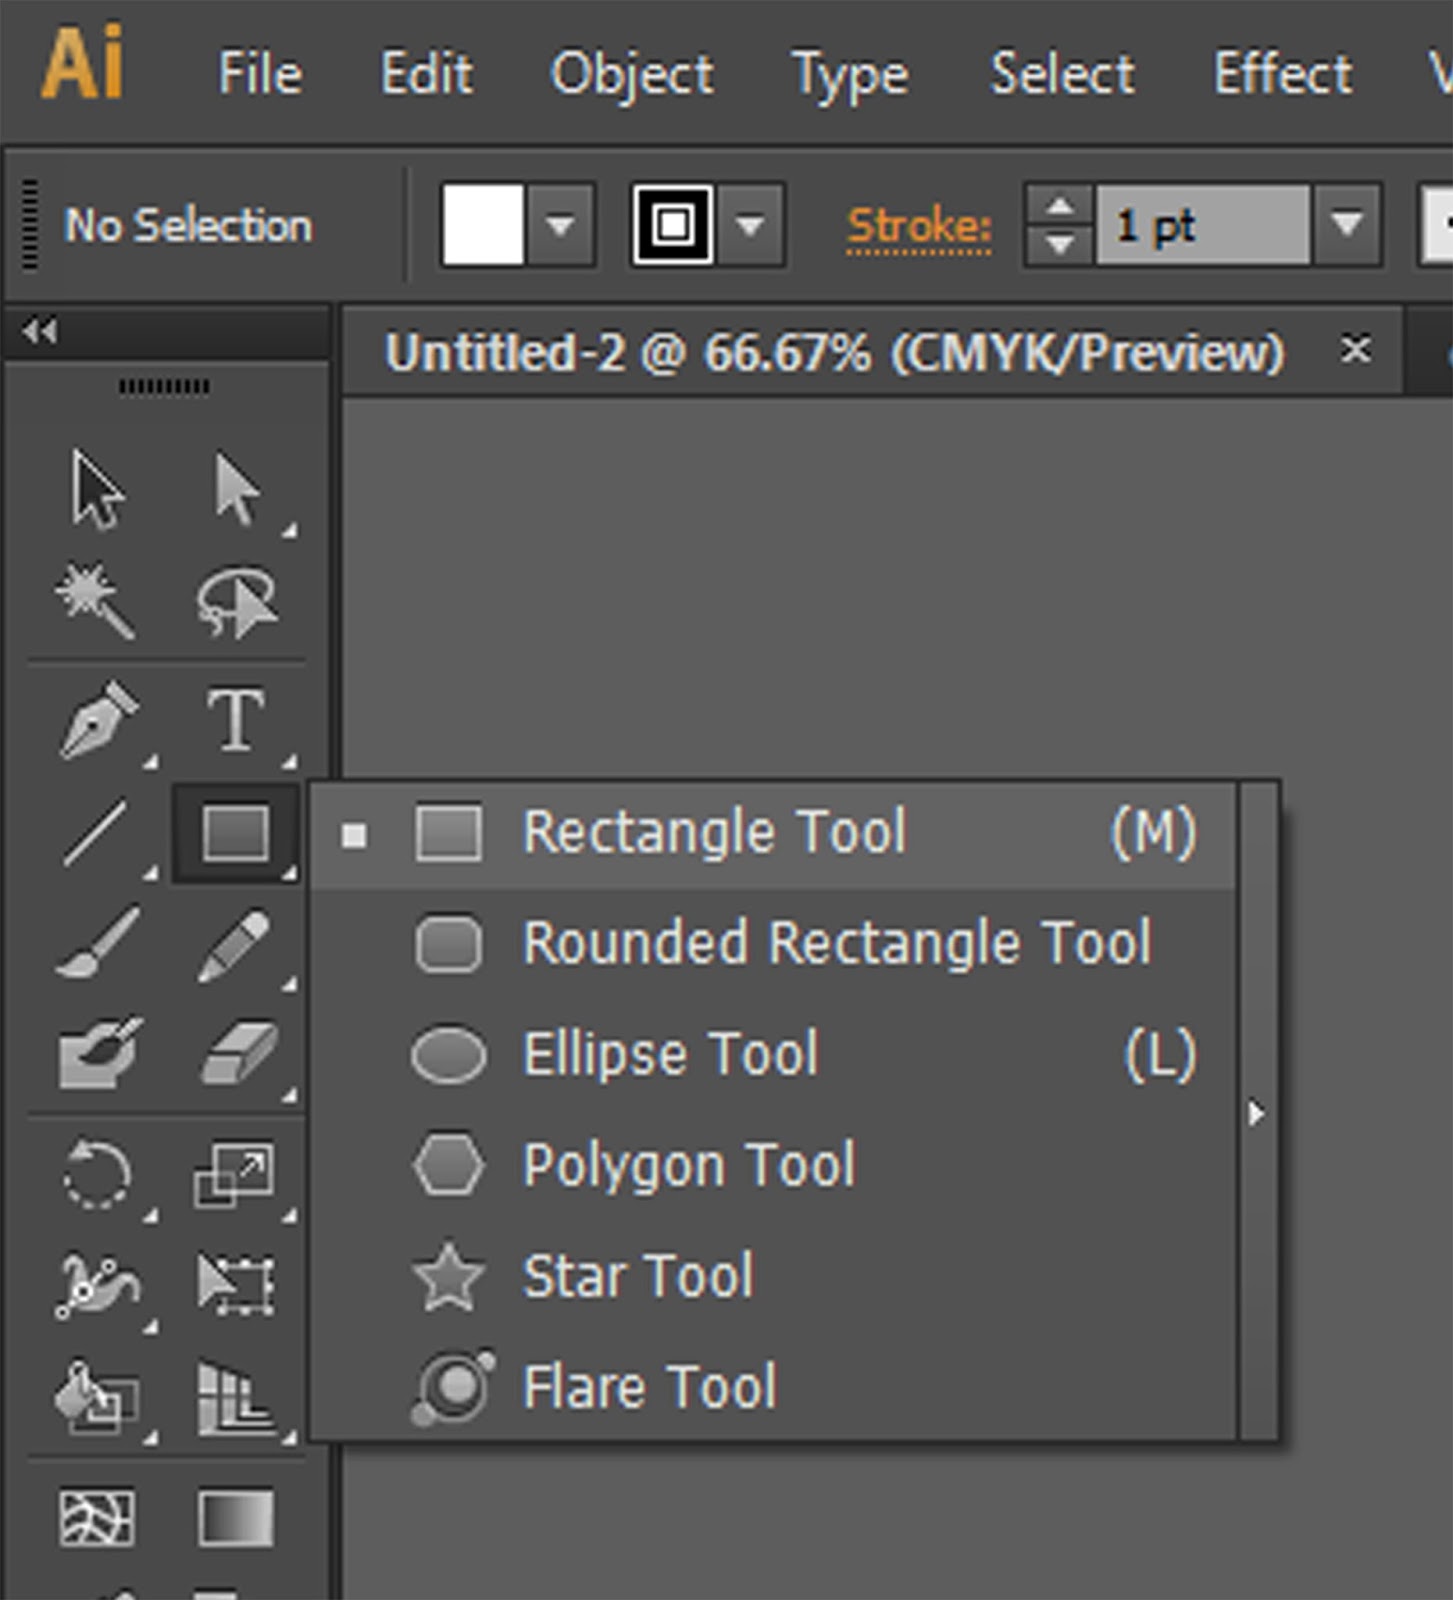Choose the Pencil tool
The height and width of the screenshot is (1600, 1453).
[x=234, y=945]
